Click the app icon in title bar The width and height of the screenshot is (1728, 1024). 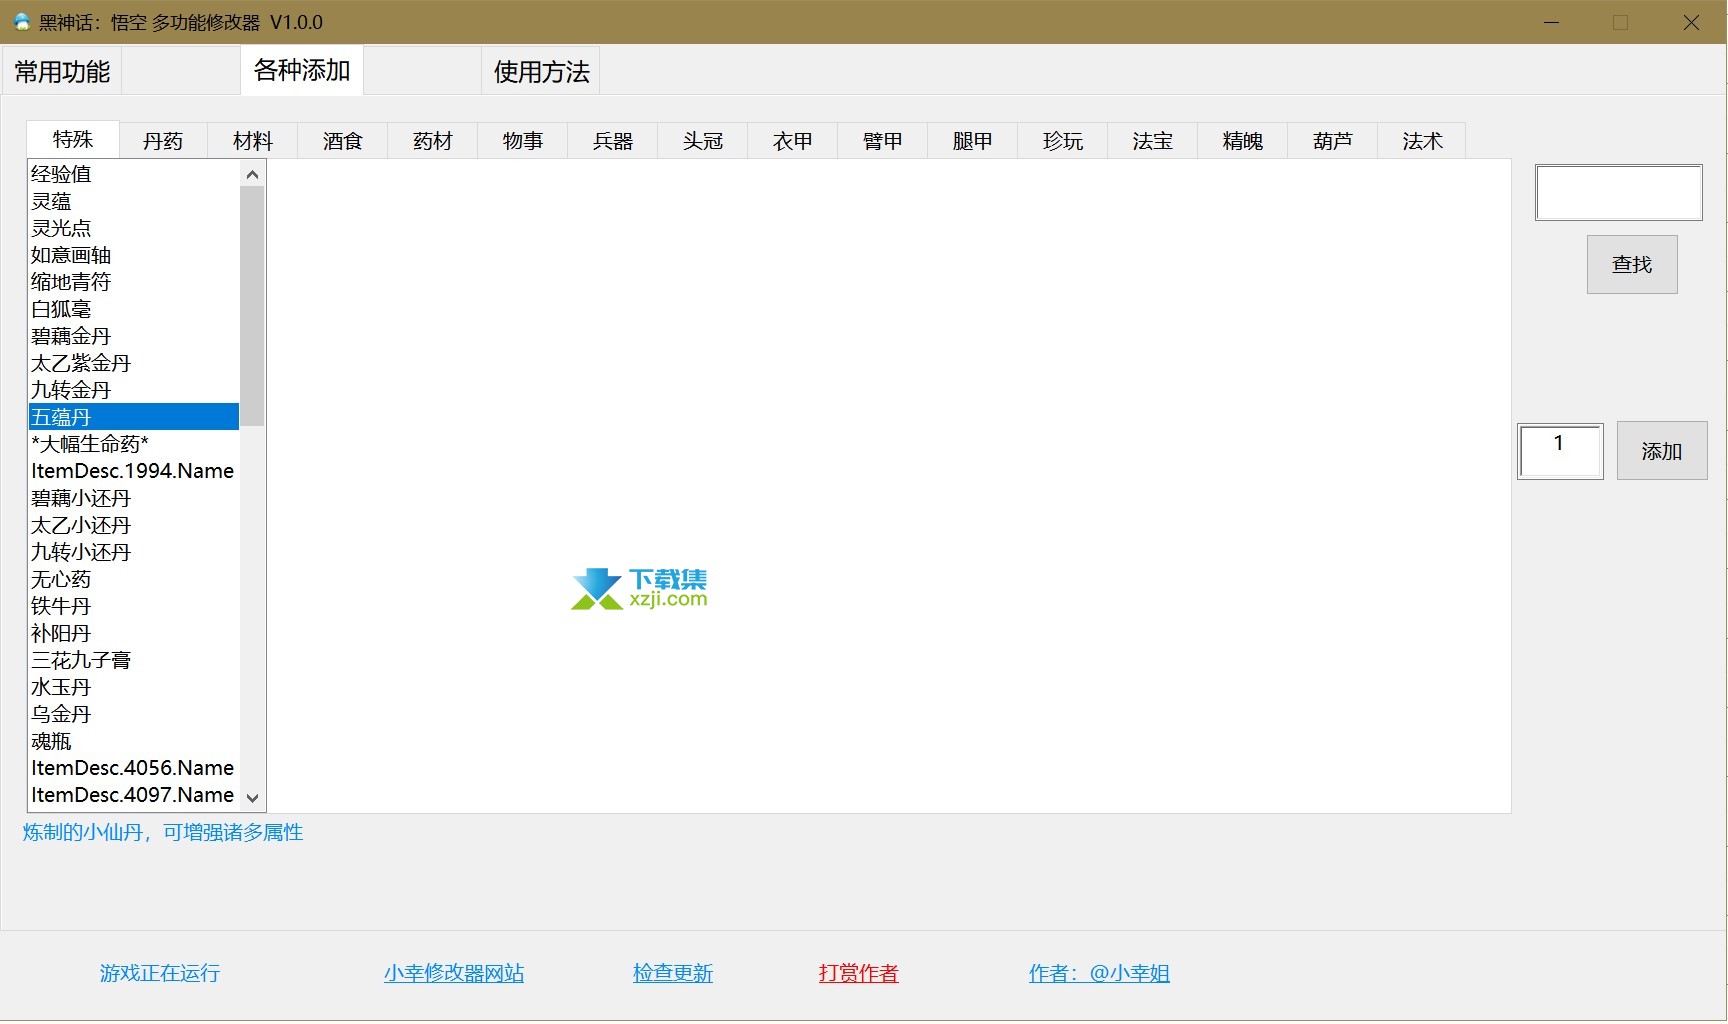click(21, 21)
